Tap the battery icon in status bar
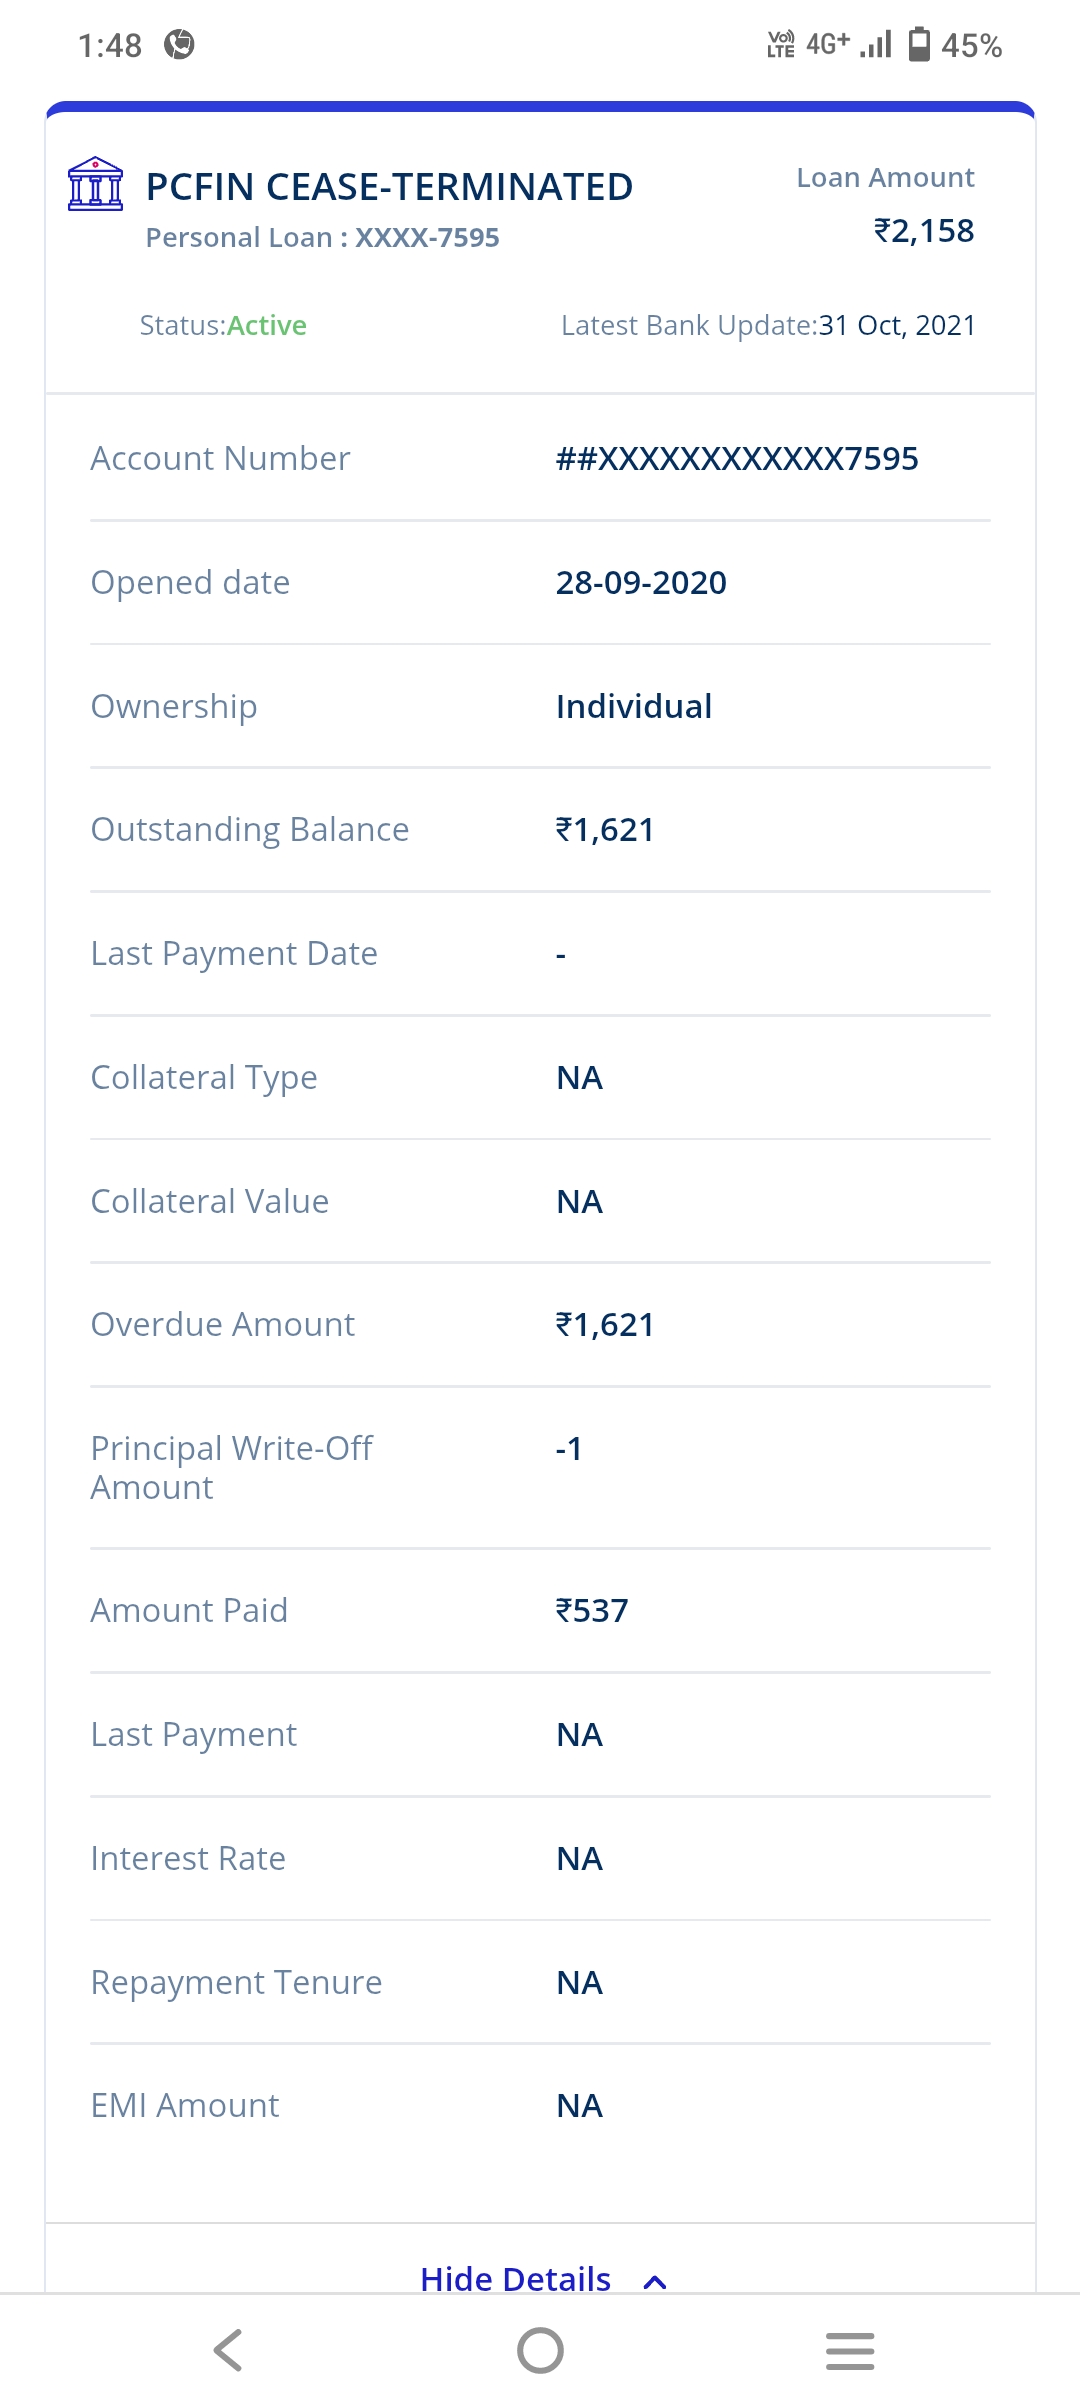1080x2408 pixels. [x=918, y=45]
